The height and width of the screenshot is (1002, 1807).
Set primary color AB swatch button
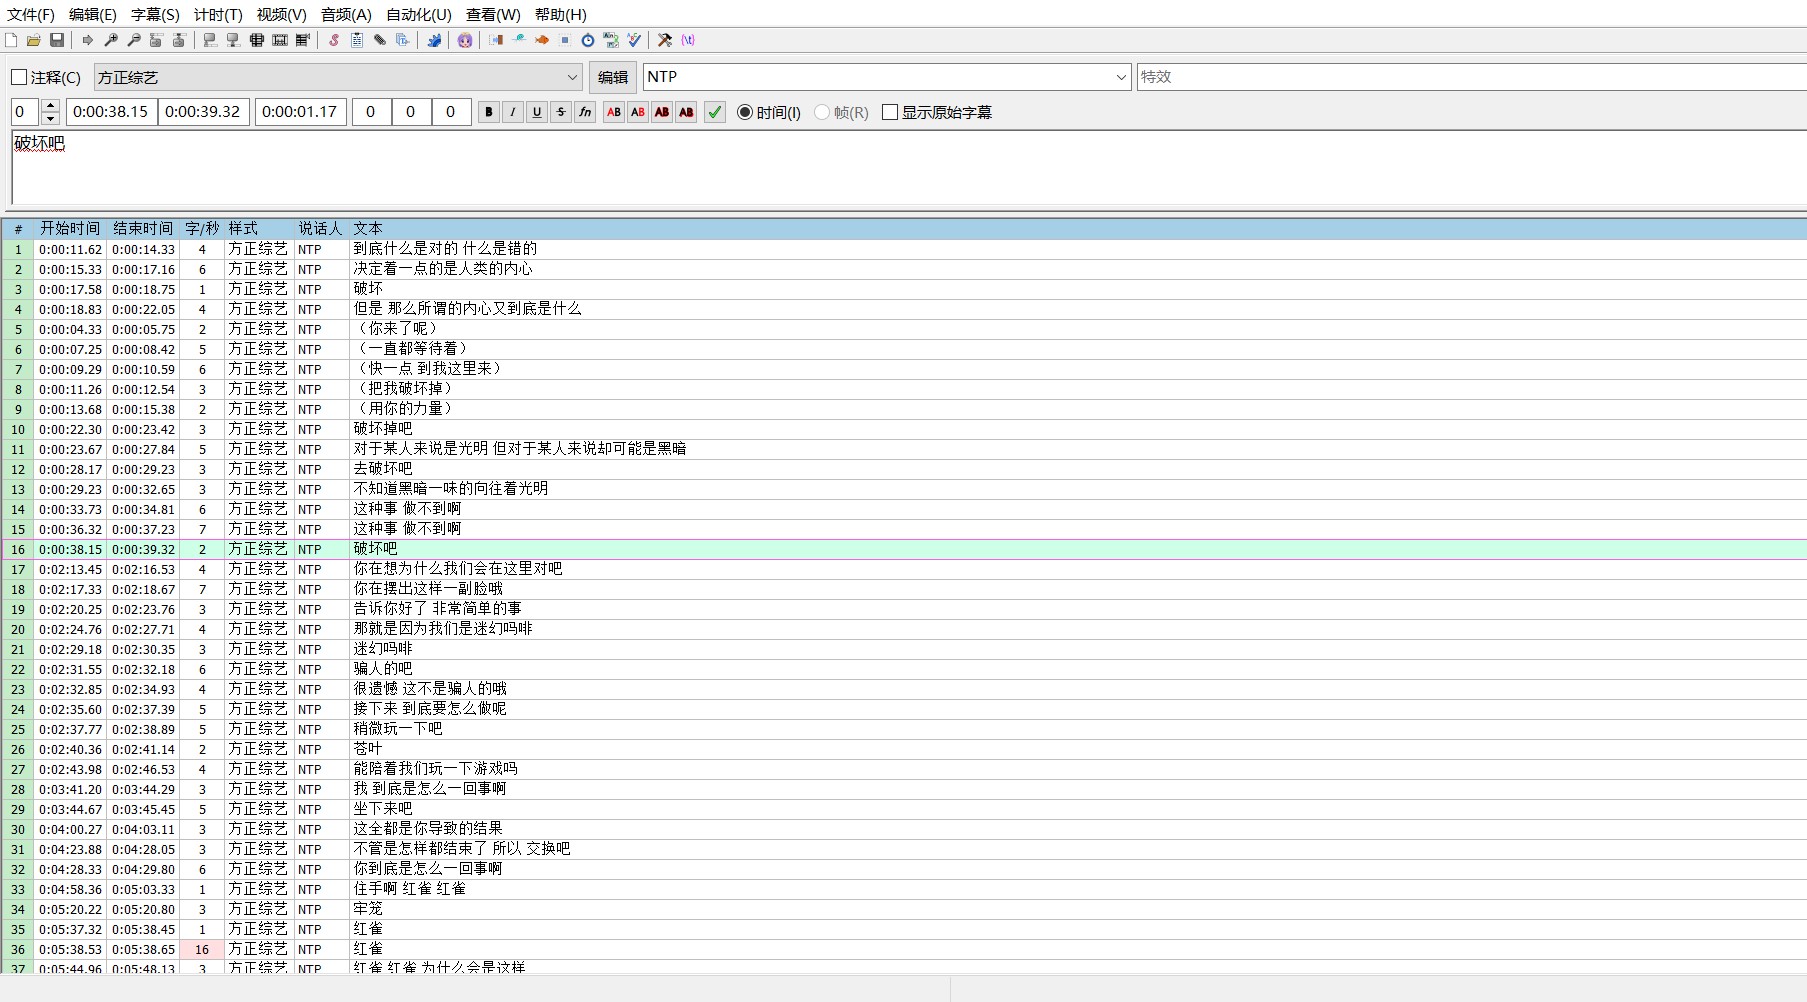coord(614,112)
